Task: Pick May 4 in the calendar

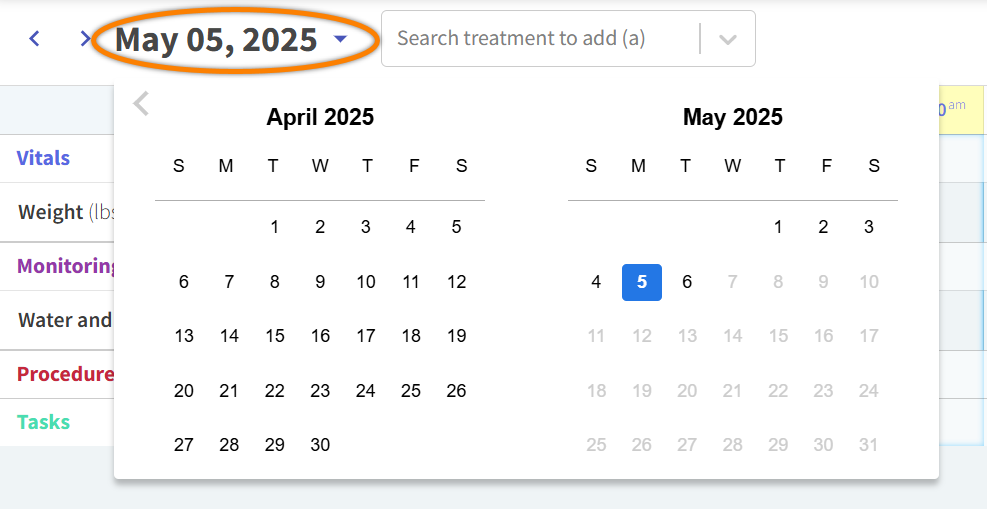Action: (596, 282)
